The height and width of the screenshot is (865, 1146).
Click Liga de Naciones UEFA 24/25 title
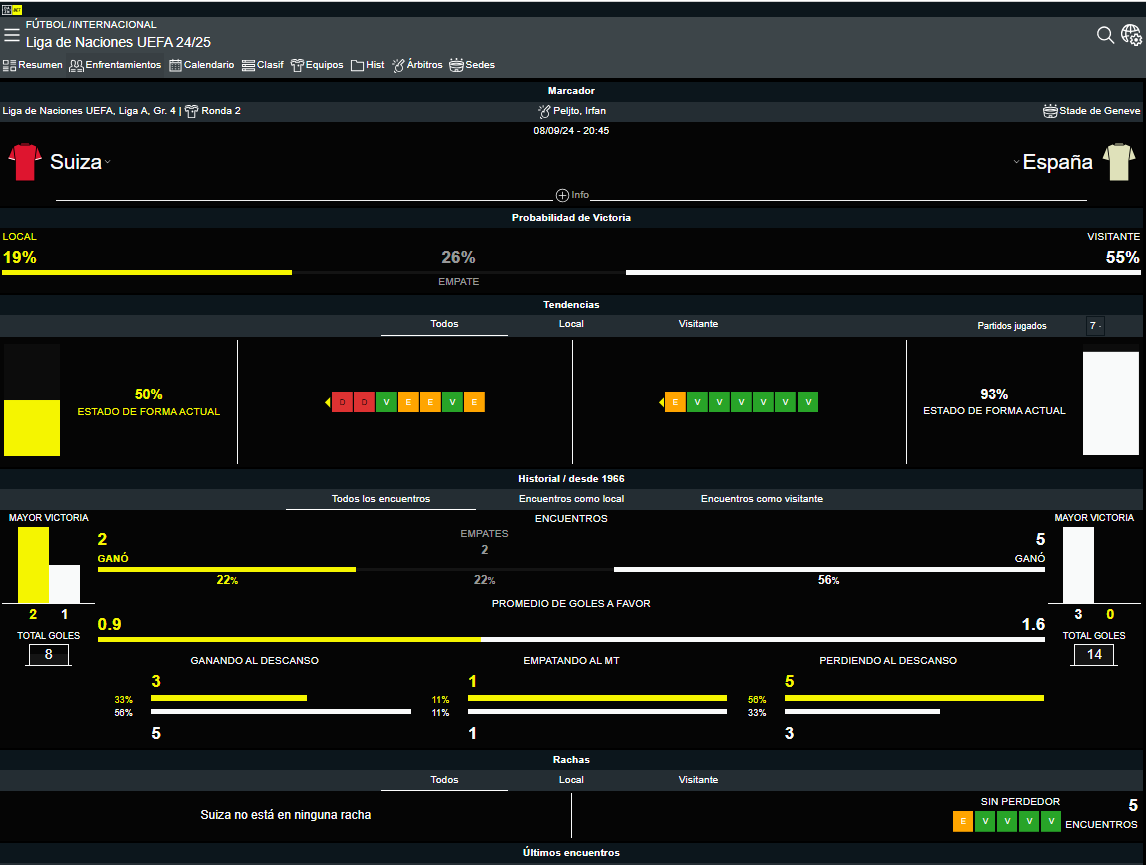(x=118, y=42)
